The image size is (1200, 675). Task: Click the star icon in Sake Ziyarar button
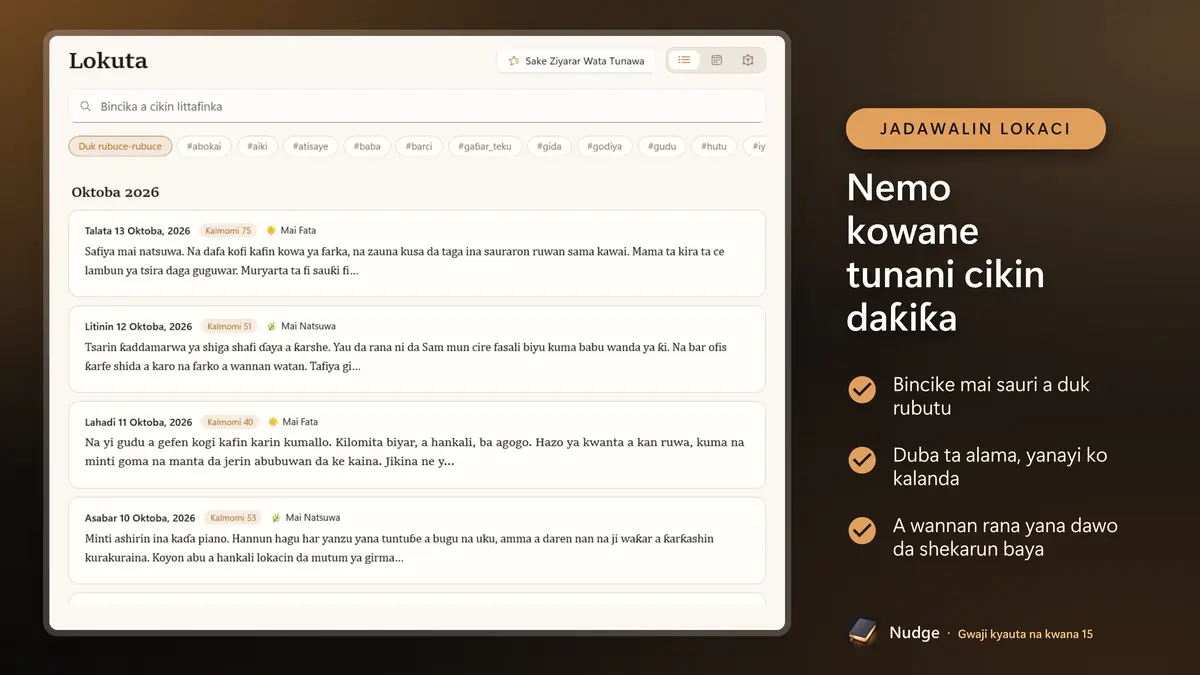(x=514, y=61)
